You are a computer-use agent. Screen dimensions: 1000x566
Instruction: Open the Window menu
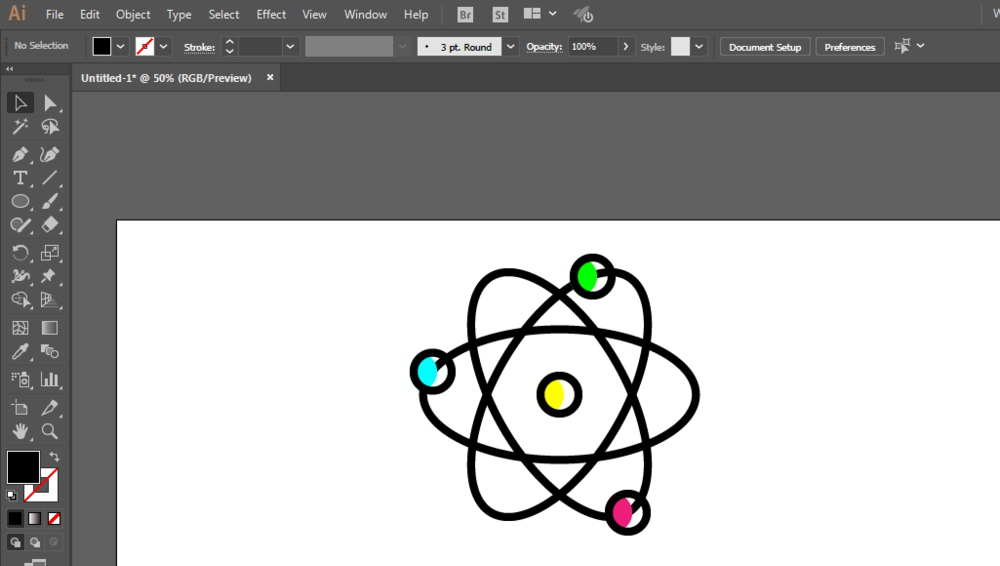pyautogui.click(x=365, y=15)
